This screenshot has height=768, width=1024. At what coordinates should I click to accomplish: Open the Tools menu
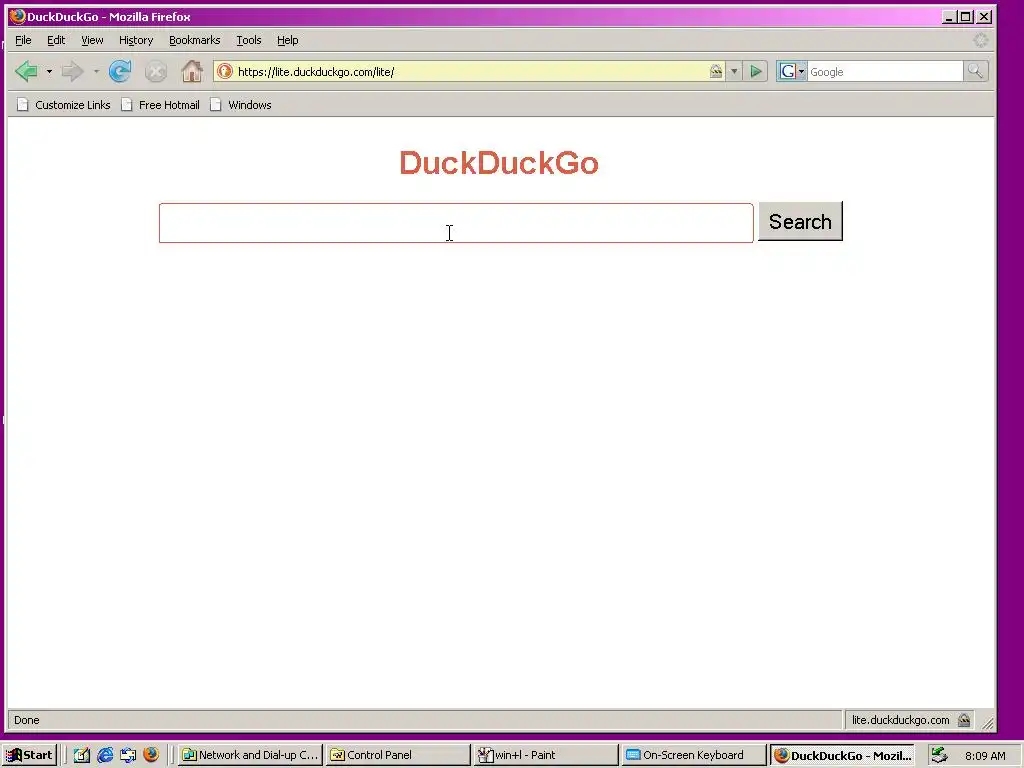249,40
